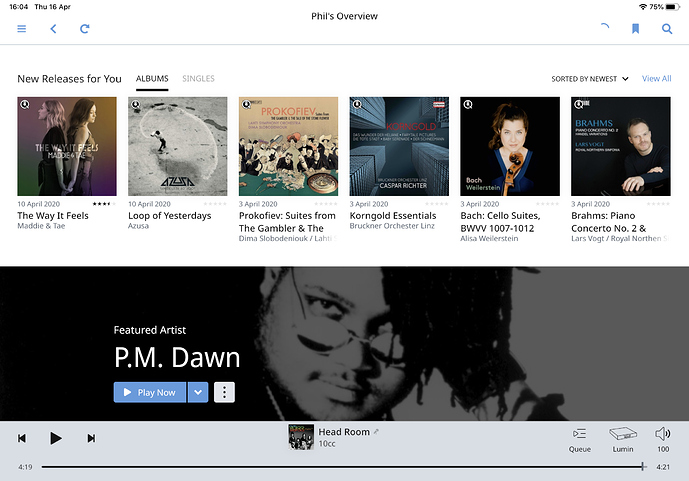Click the Head Room track title
Image resolution: width=689 pixels, height=481 pixels.
(344, 432)
